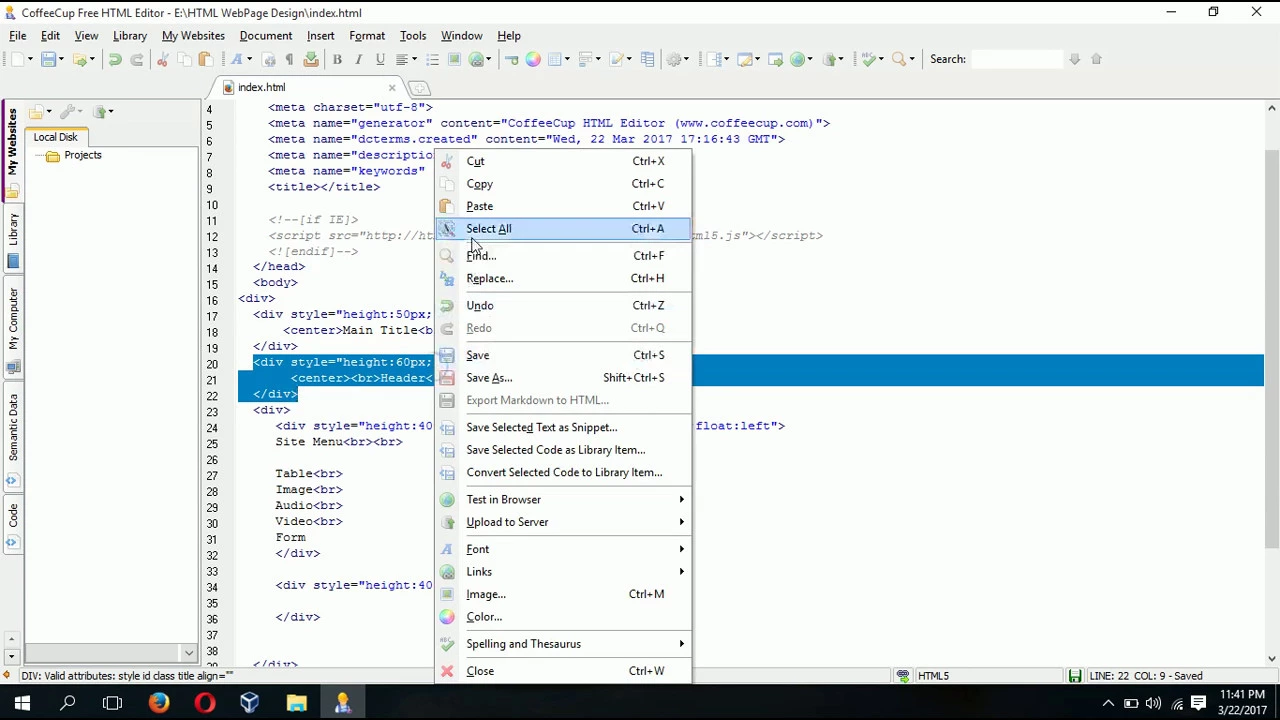Open the My Websites menu
Screen dimensions: 1280x720
193,36
